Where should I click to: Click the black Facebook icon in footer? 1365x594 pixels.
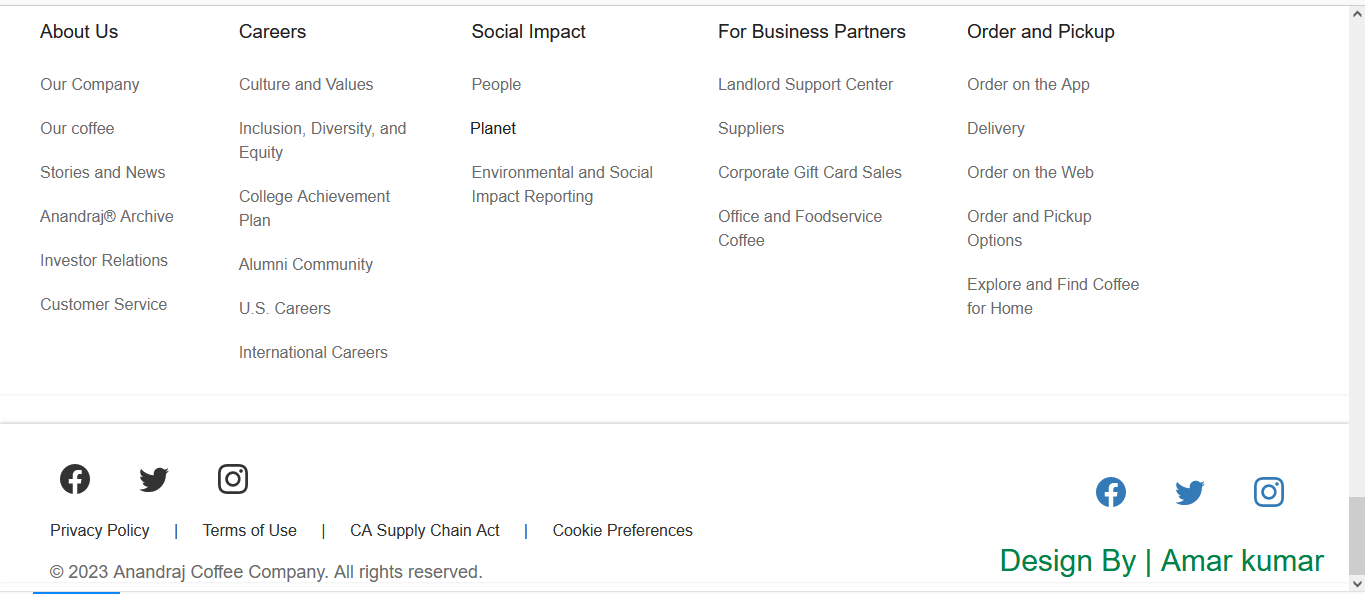(x=75, y=480)
